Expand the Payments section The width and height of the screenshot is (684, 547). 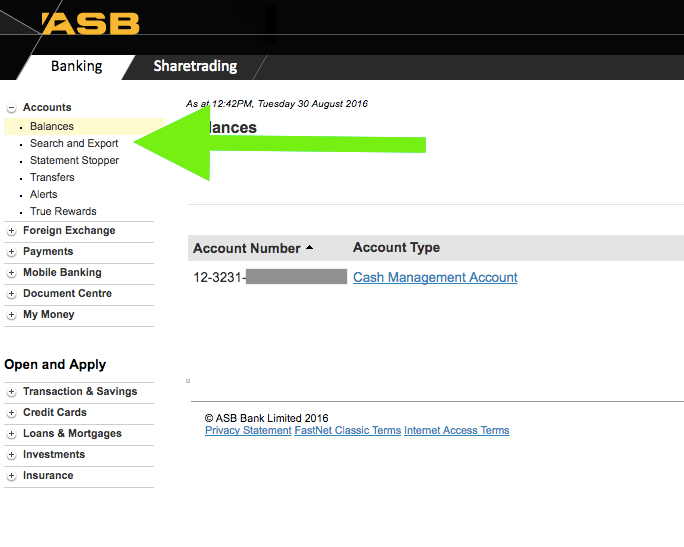point(12,252)
